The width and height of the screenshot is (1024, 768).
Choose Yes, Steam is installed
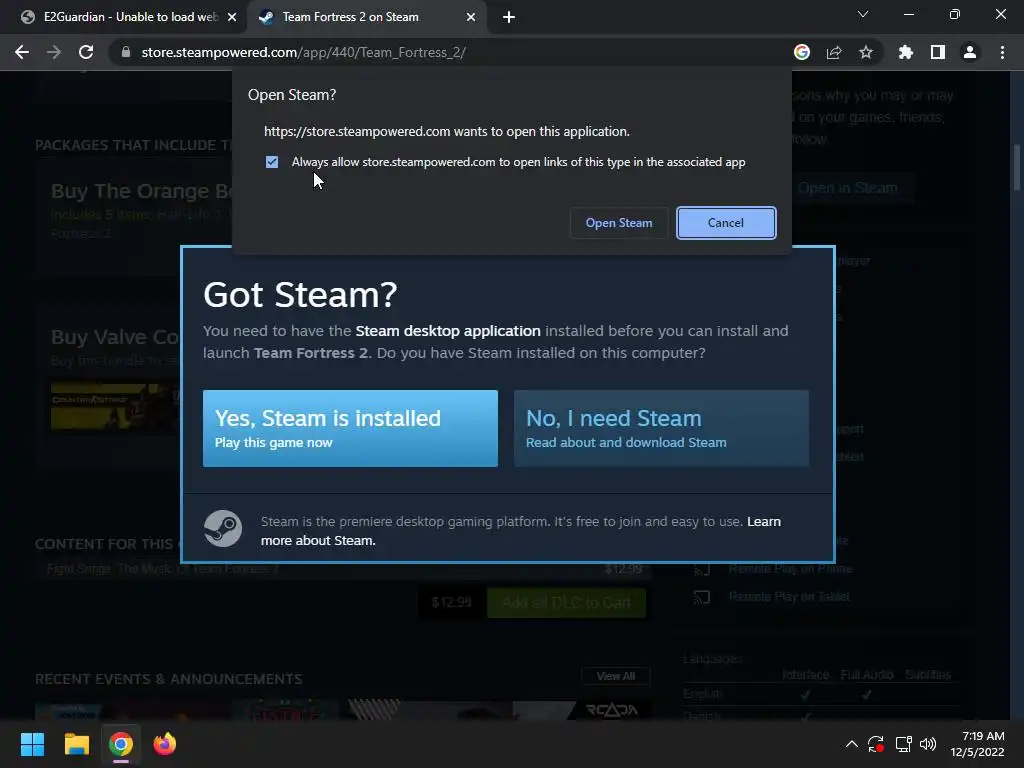(350, 428)
